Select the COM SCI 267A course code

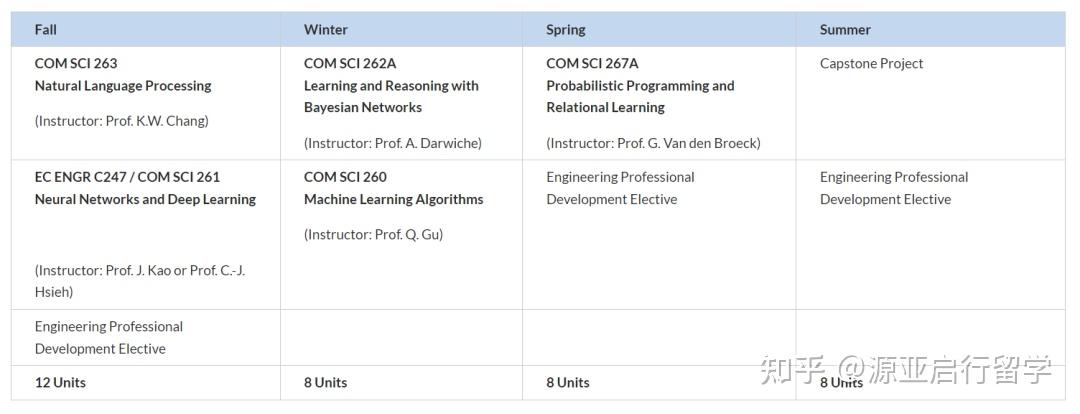592,63
